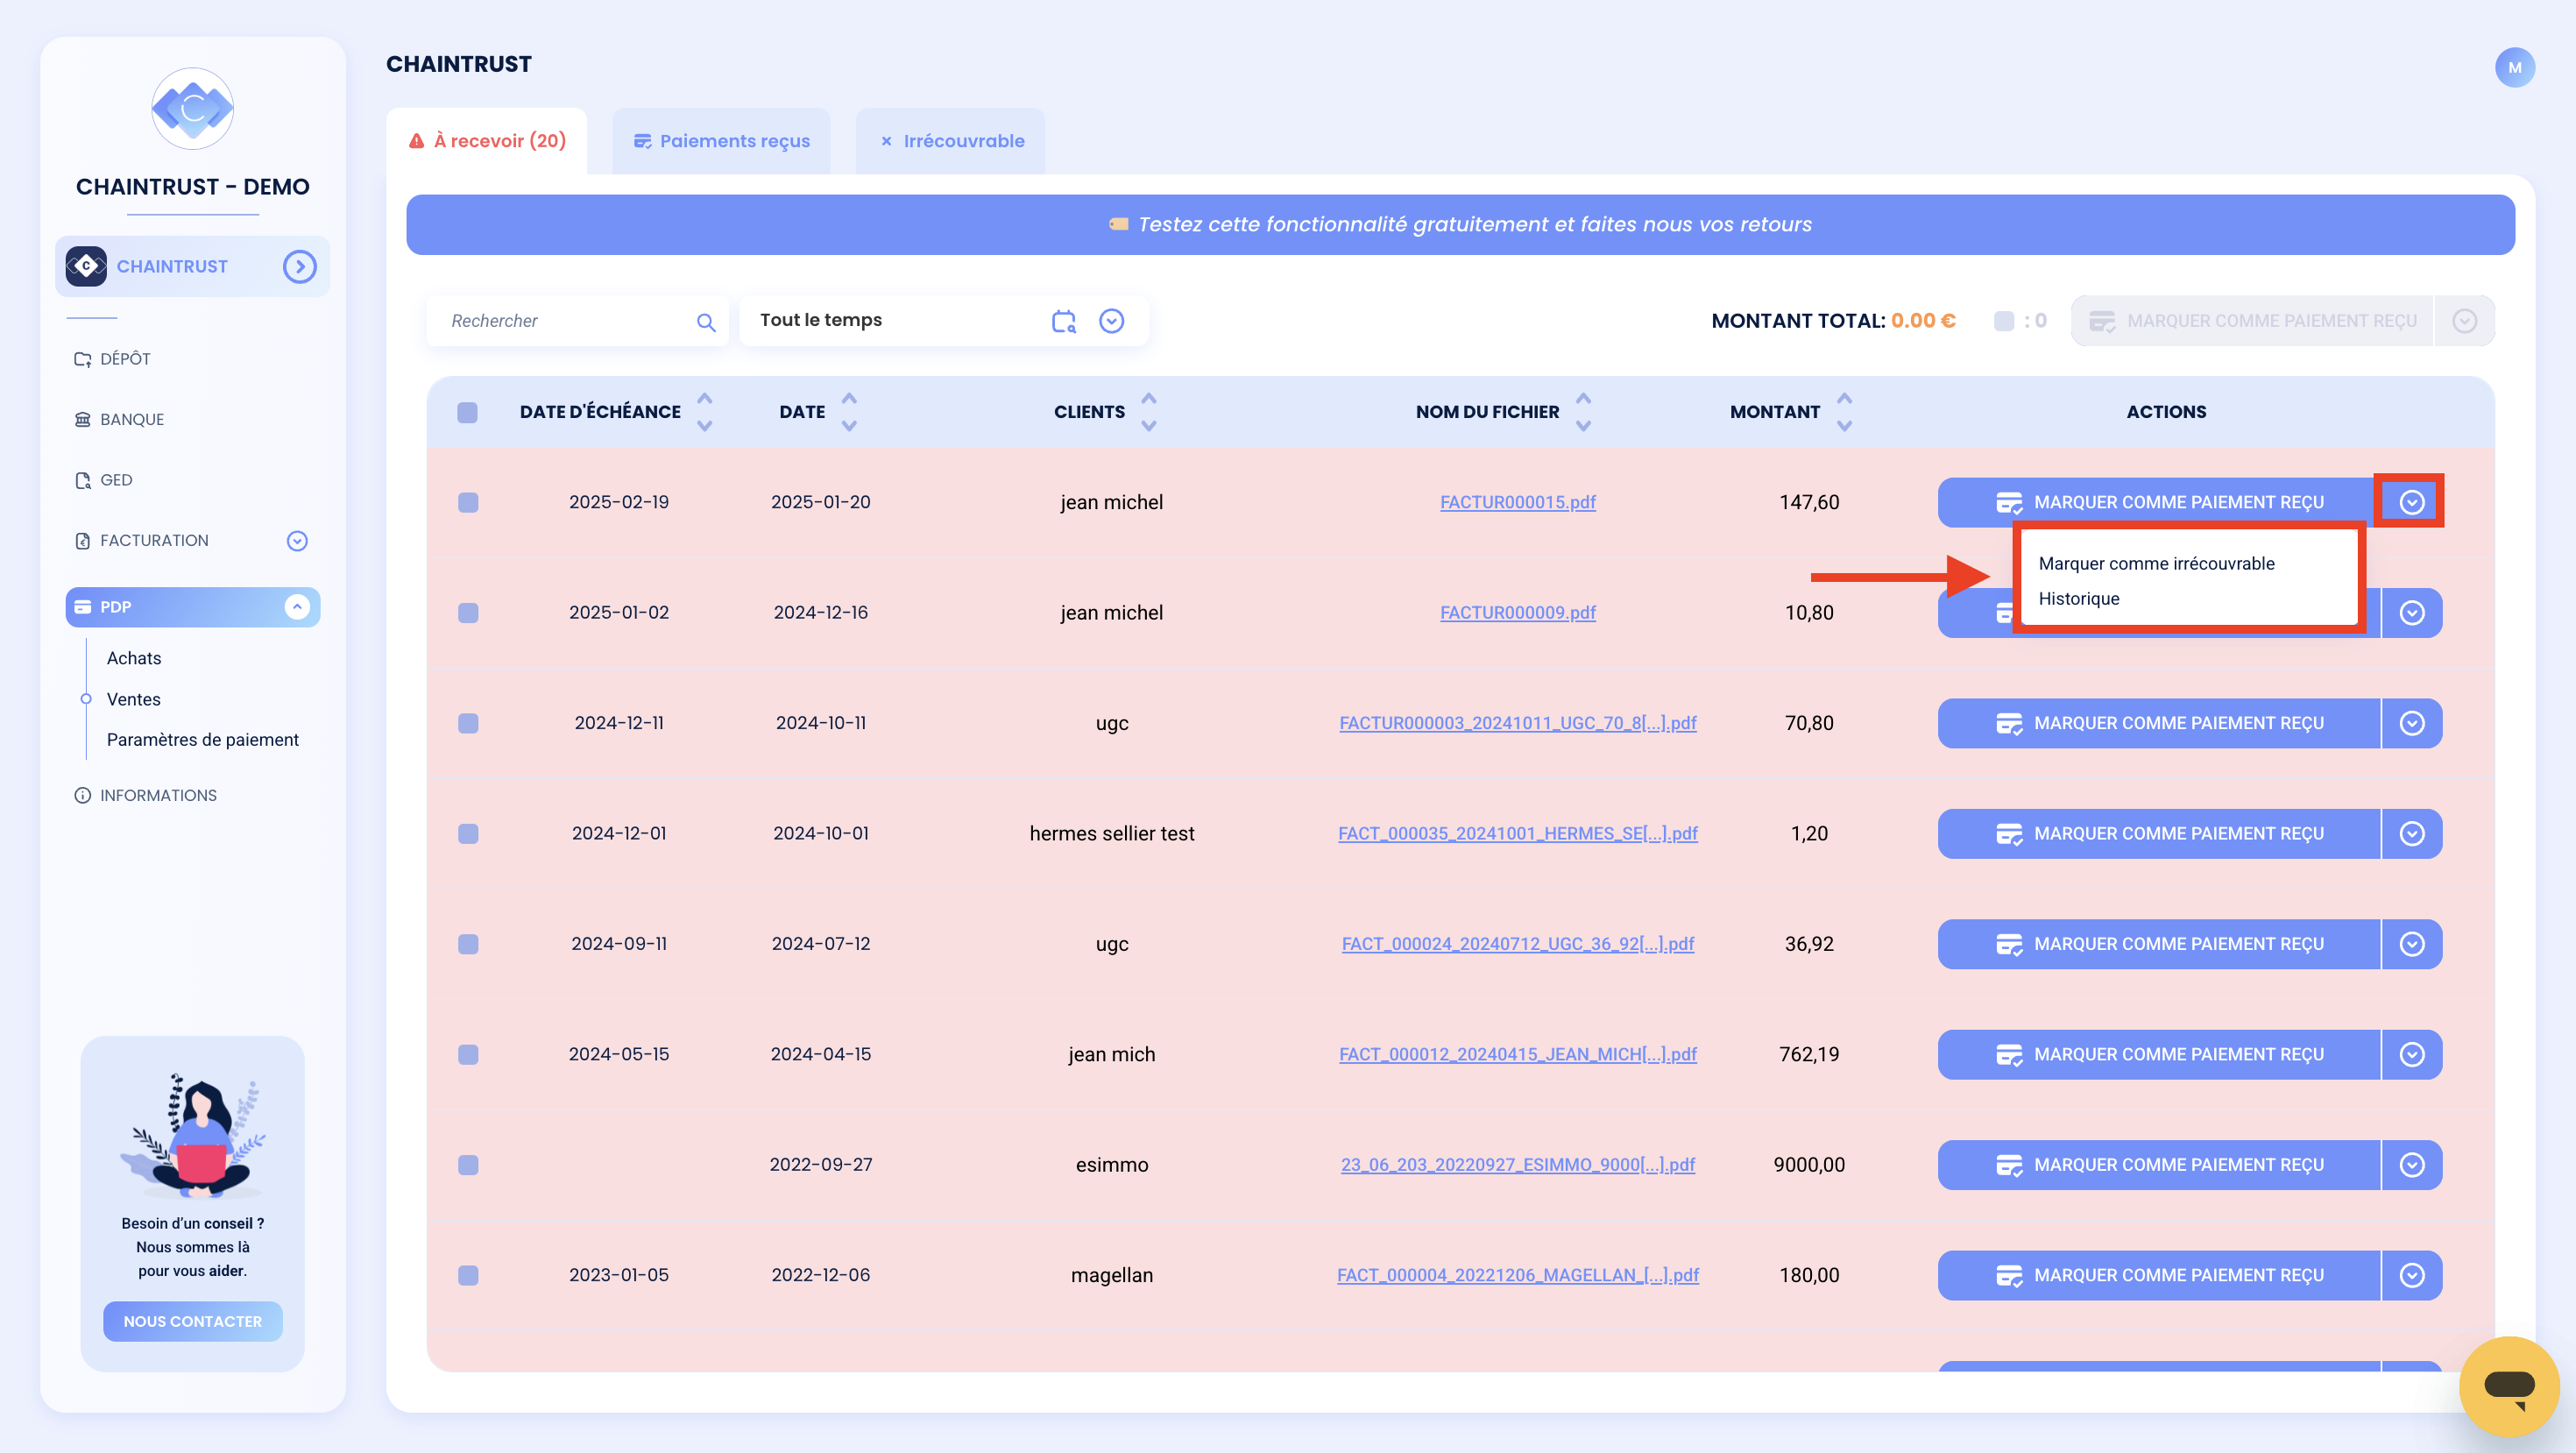Open the FACT_000035 HERMES pdf link
Screen dimensions: 2576x1453
tap(1517, 834)
